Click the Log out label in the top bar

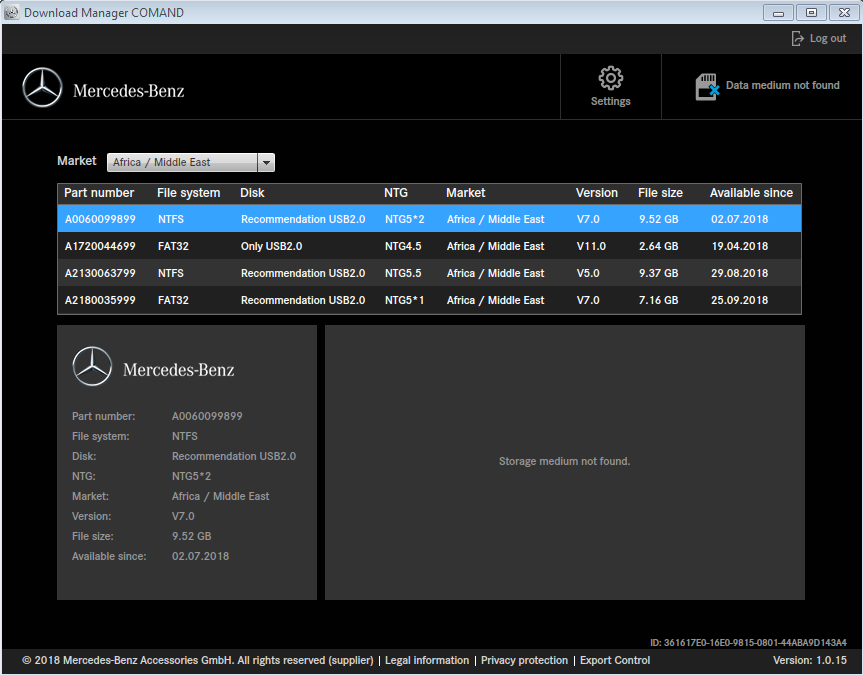click(x=827, y=38)
